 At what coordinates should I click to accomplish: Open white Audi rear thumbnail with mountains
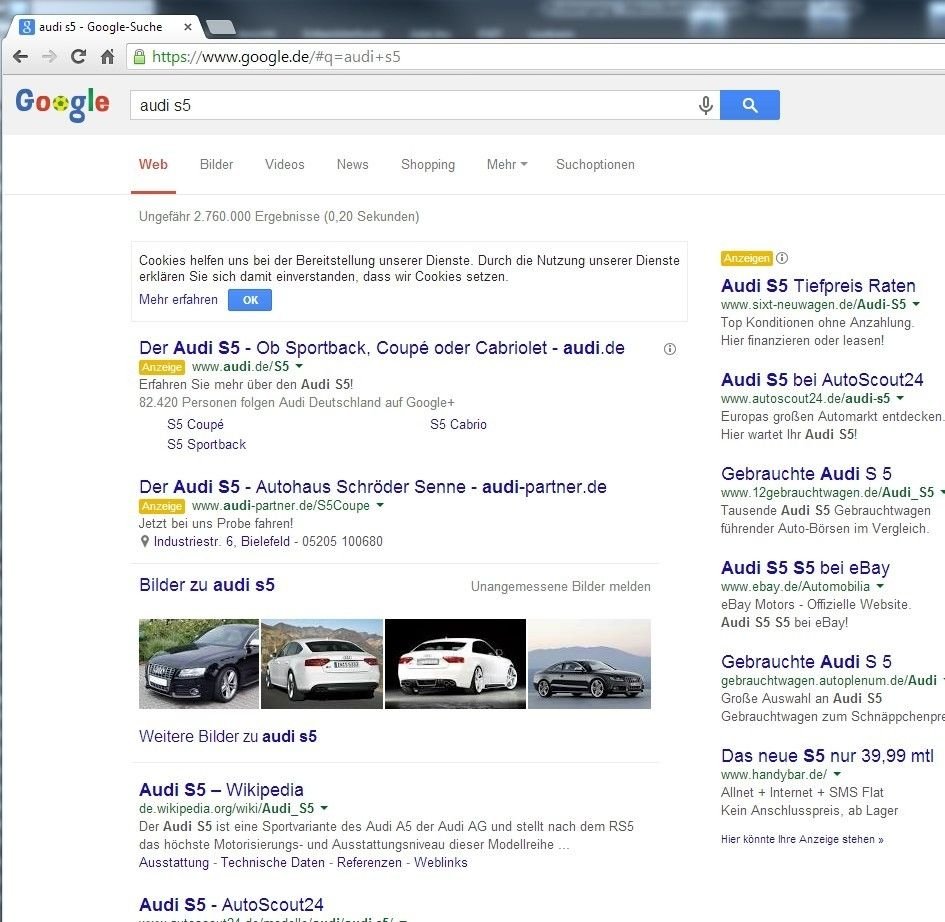coord(322,663)
